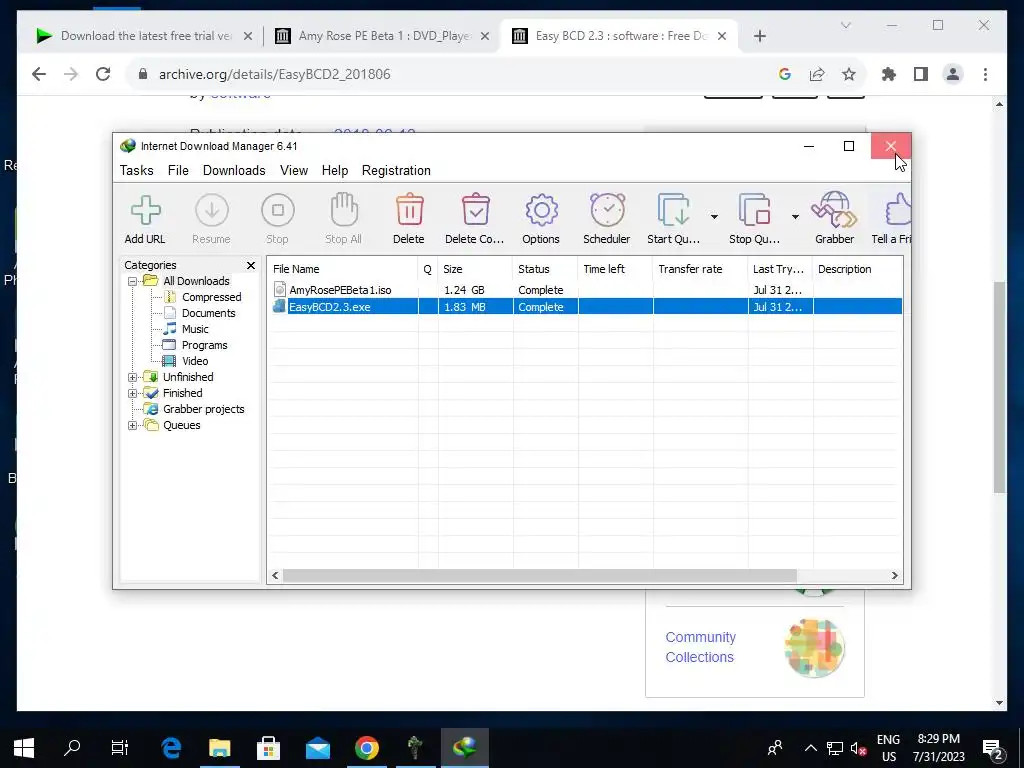Viewport: 1024px width, 768px height.
Task: Click the Chrome share page icon
Action: click(817, 74)
